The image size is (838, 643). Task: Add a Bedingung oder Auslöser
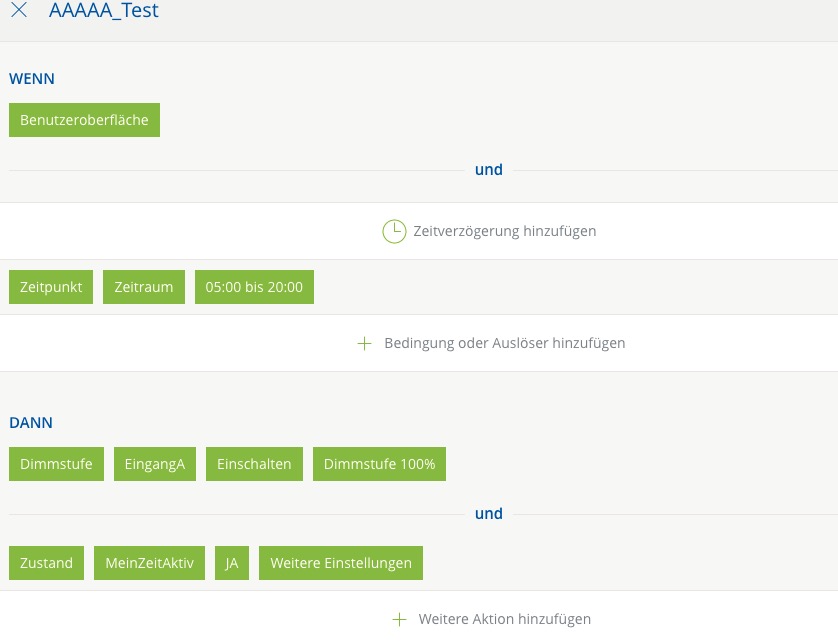[x=504, y=343]
